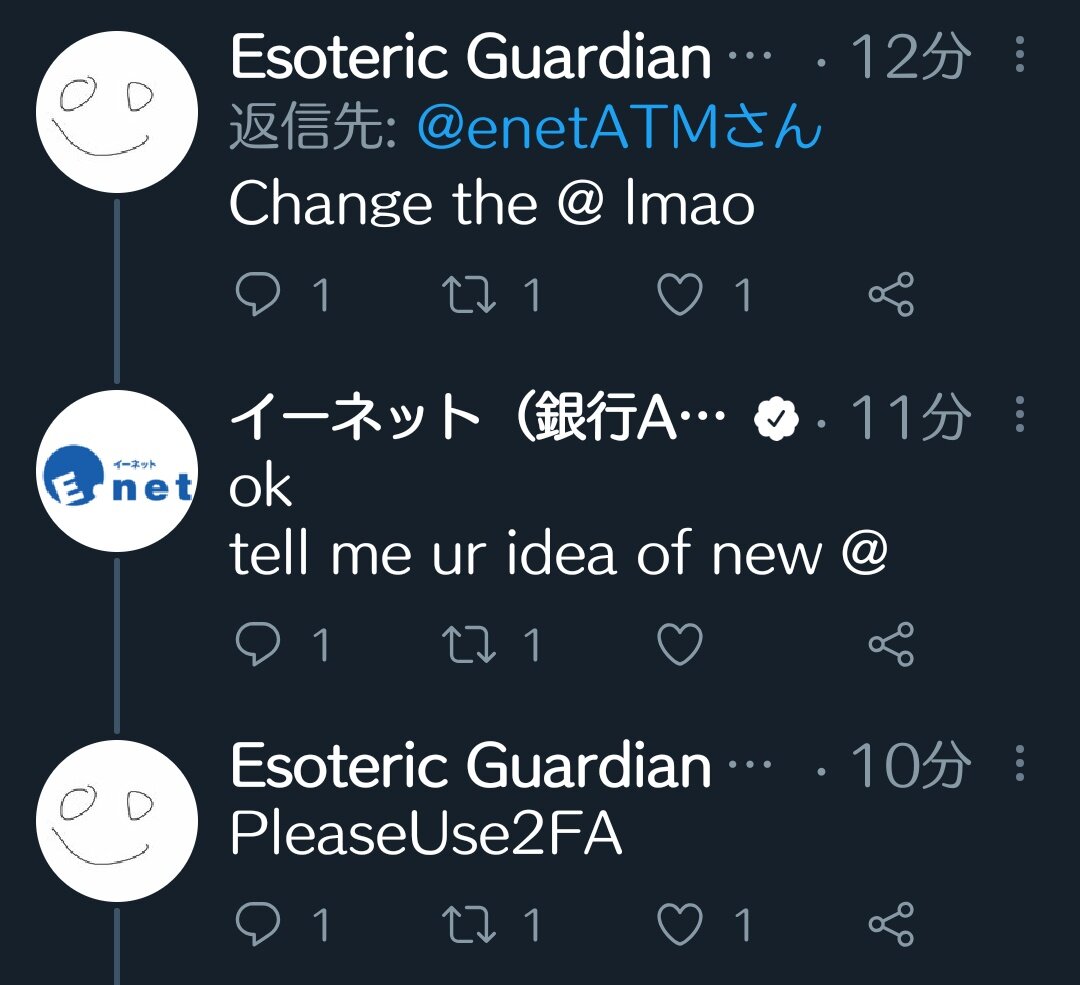Viewport: 1080px width, 985px height.
Task: Reply to the PleaseUse2FA tweet
Action: pyautogui.click(x=258, y=924)
